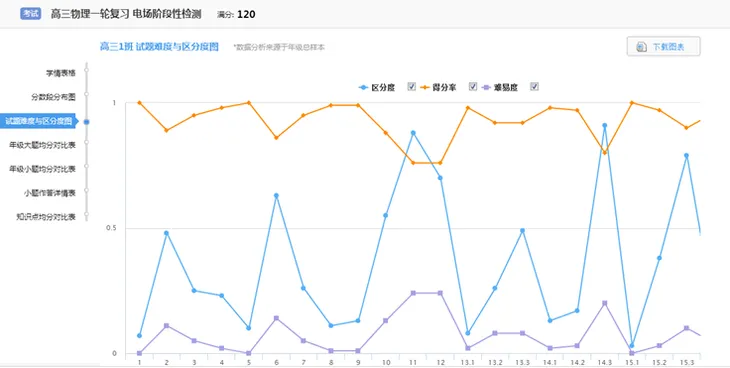Image resolution: width=730 pixels, height=368 pixels.
Task: Click the timeline dot beside 分数段分布图
Action: pos(87,94)
